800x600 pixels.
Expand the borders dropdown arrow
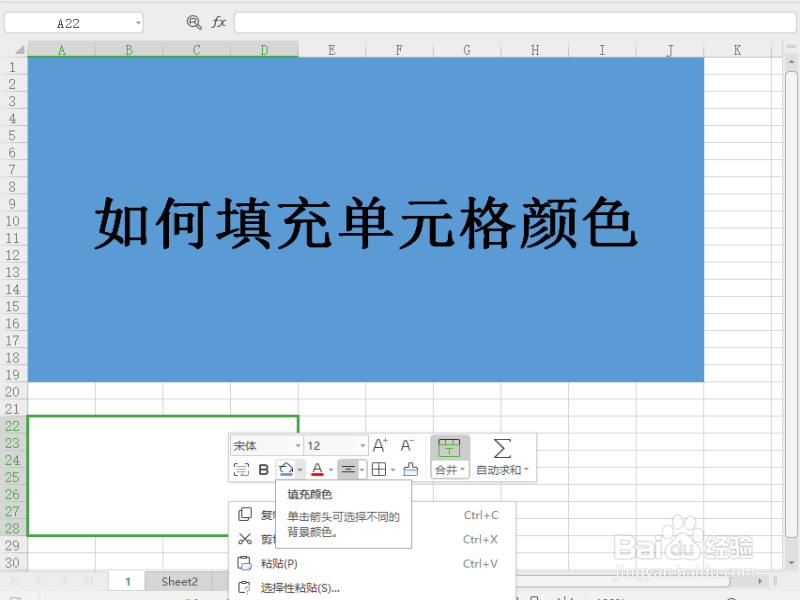tap(393, 470)
